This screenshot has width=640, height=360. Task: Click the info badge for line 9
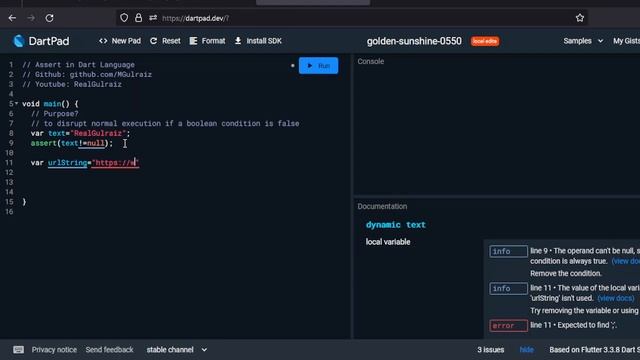pyautogui.click(x=509, y=251)
